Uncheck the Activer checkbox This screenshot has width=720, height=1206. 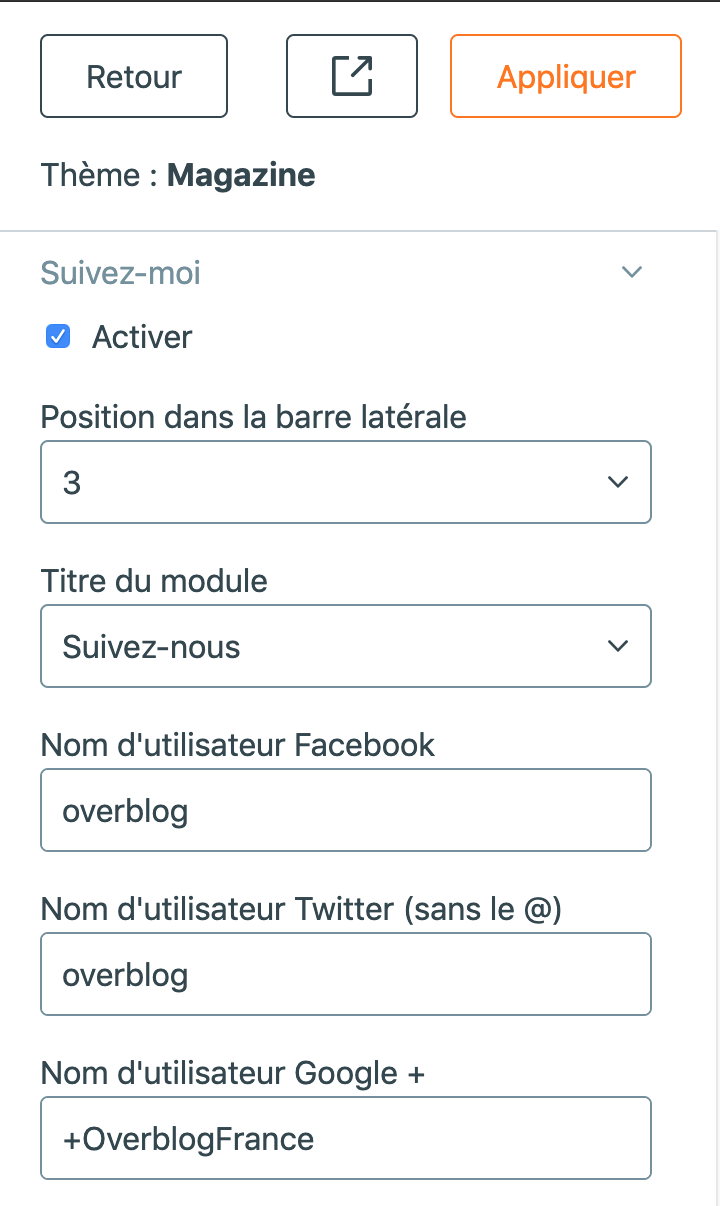click(58, 337)
